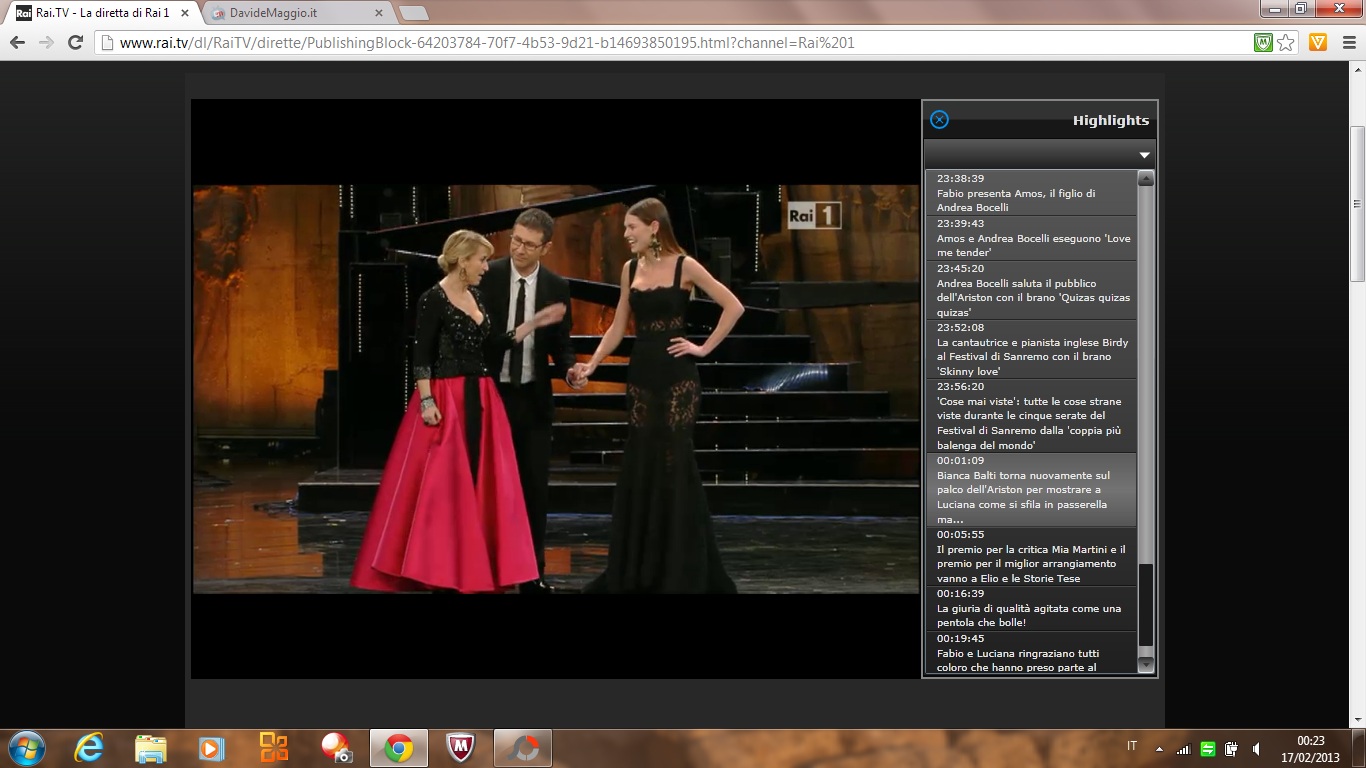Launch Internet Explorer from the taskbar
This screenshot has height=768, width=1366.
click(89, 748)
